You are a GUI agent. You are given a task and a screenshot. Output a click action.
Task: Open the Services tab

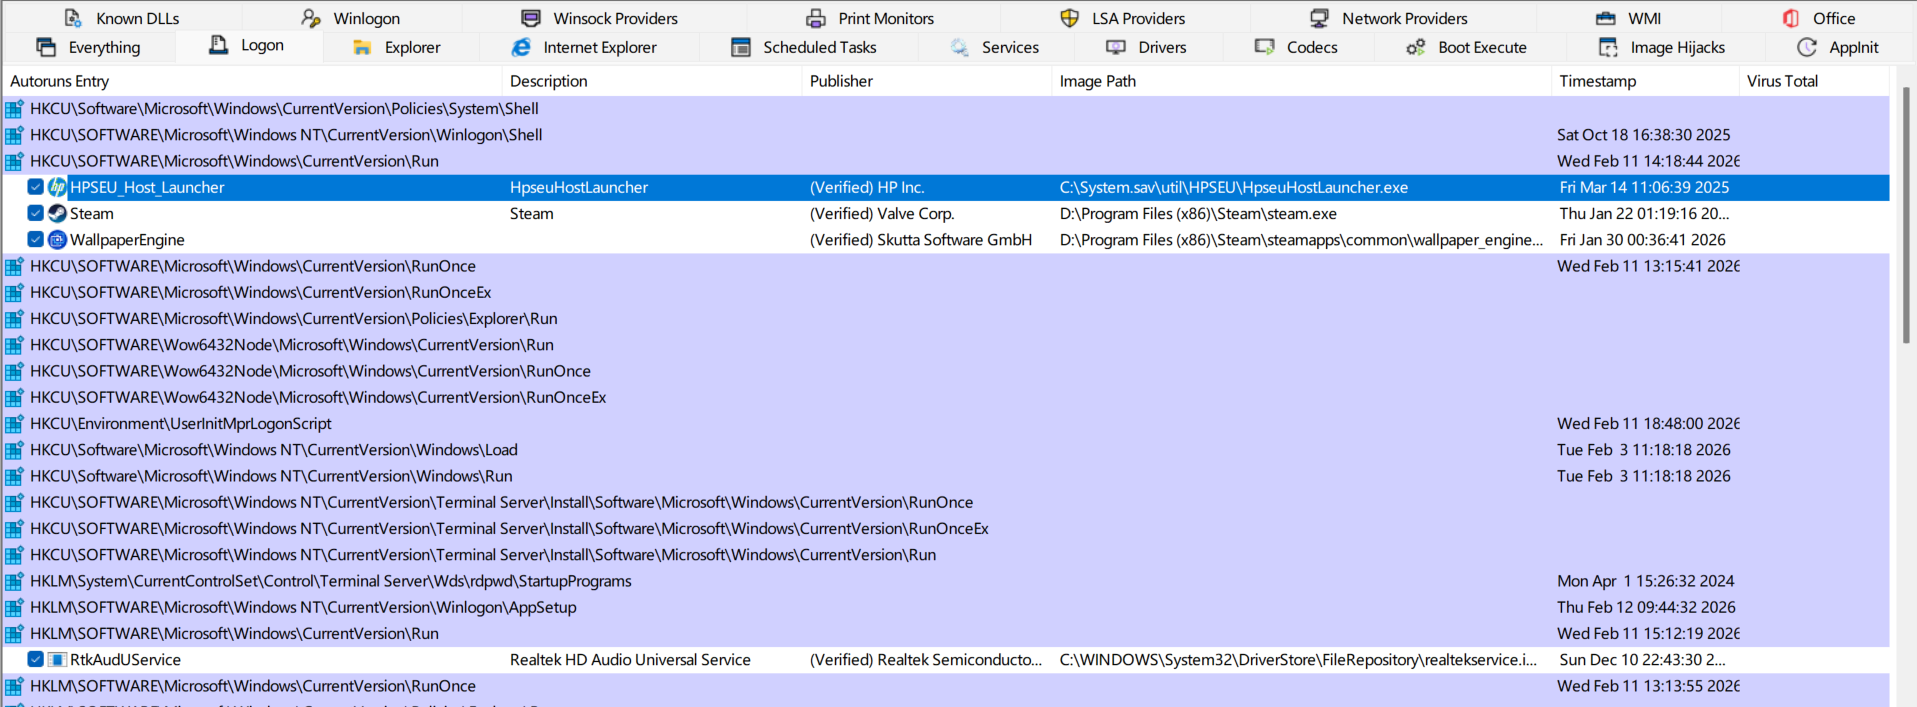[994, 47]
